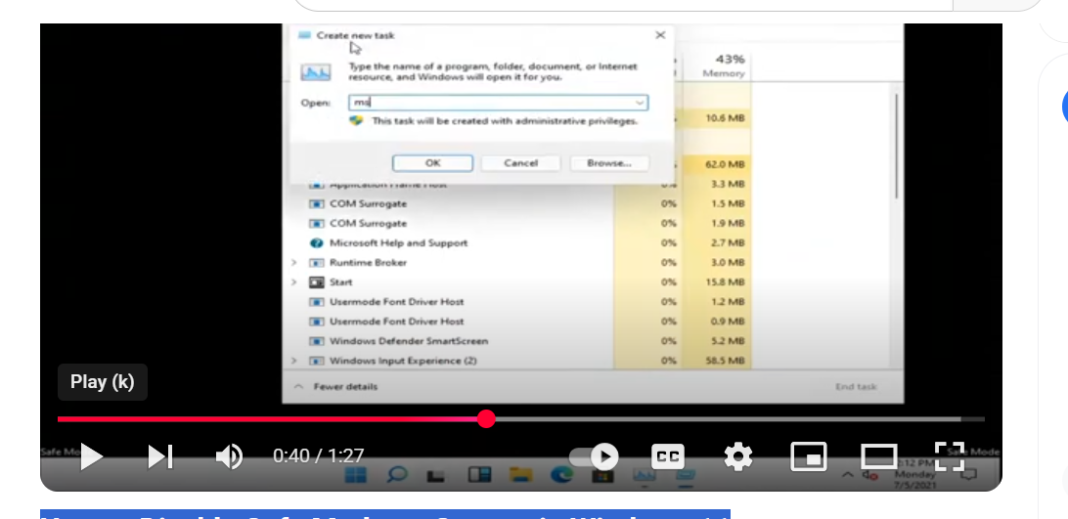Open the dropdown arrow of the Open field

tap(640, 102)
